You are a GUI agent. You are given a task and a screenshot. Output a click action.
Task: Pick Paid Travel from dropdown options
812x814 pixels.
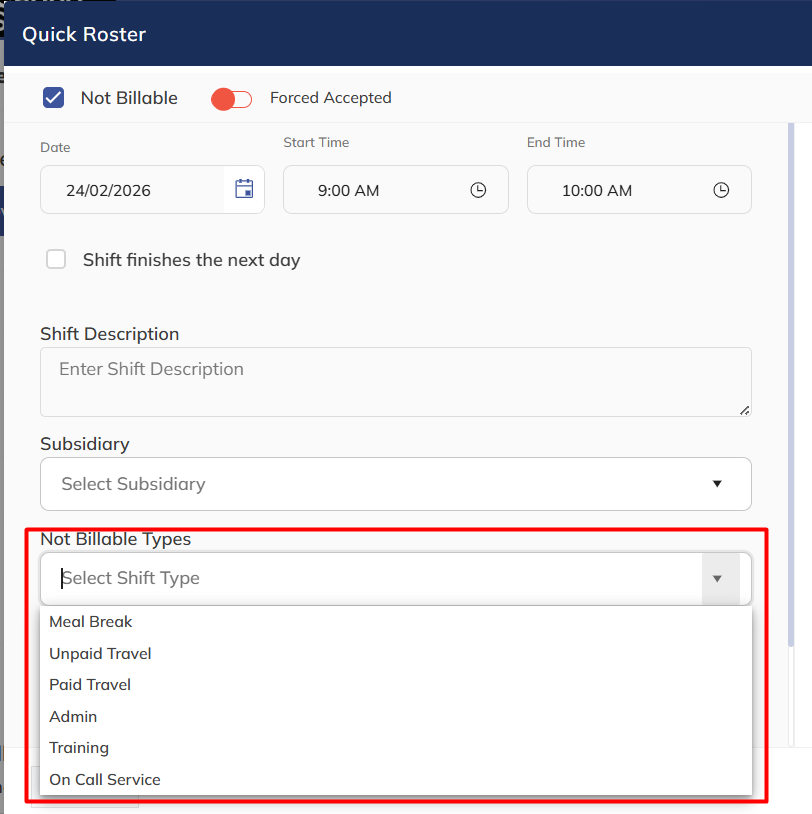coord(90,685)
